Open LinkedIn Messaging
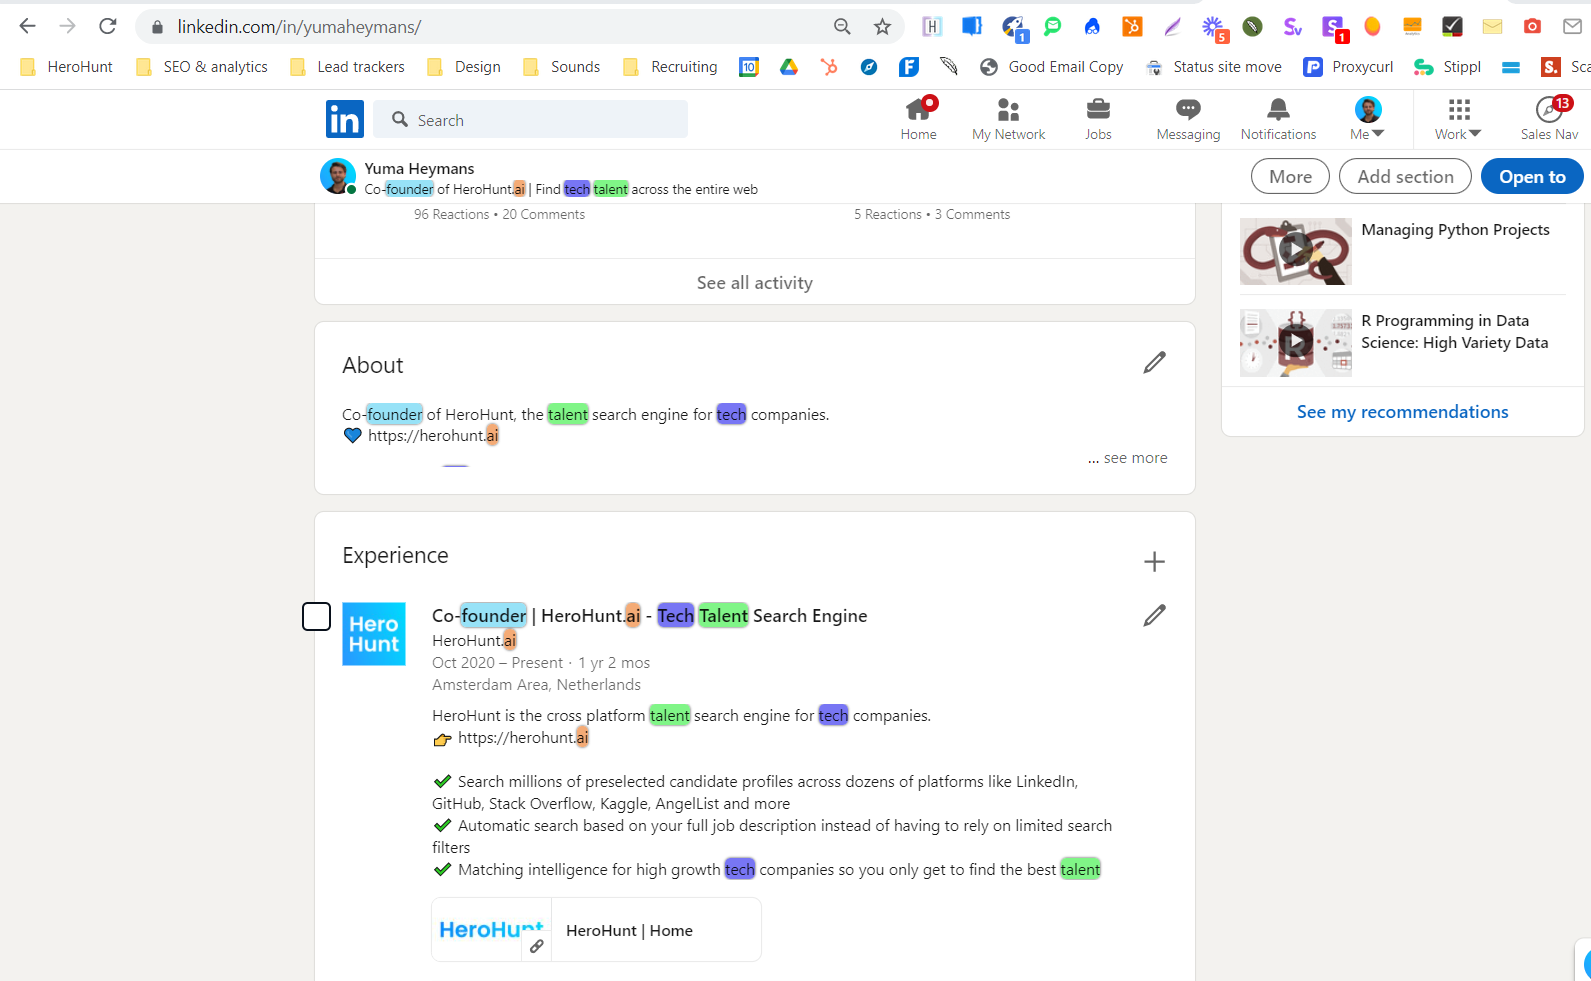This screenshot has width=1591, height=981. (x=1188, y=120)
